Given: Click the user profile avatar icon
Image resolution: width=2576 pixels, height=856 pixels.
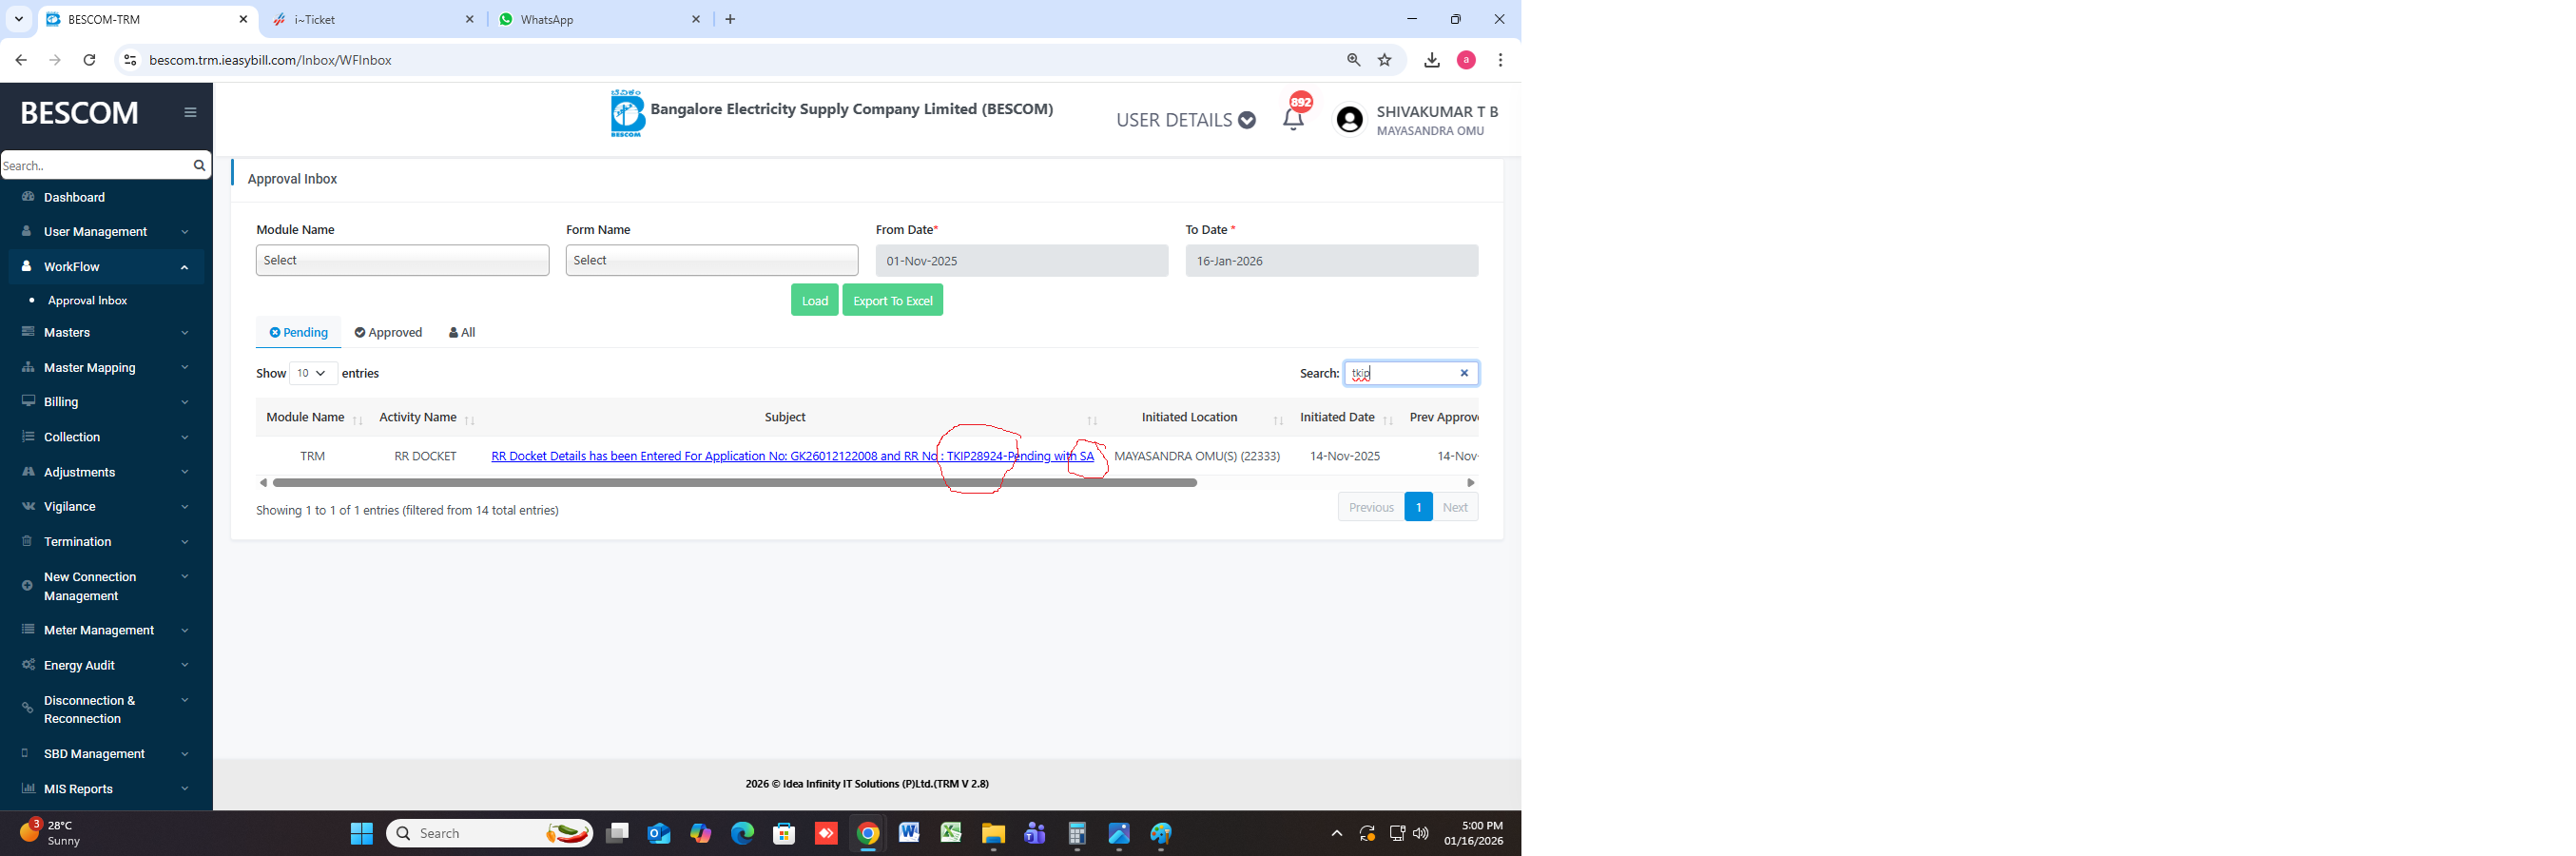Looking at the screenshot, I should [1350, 120].
